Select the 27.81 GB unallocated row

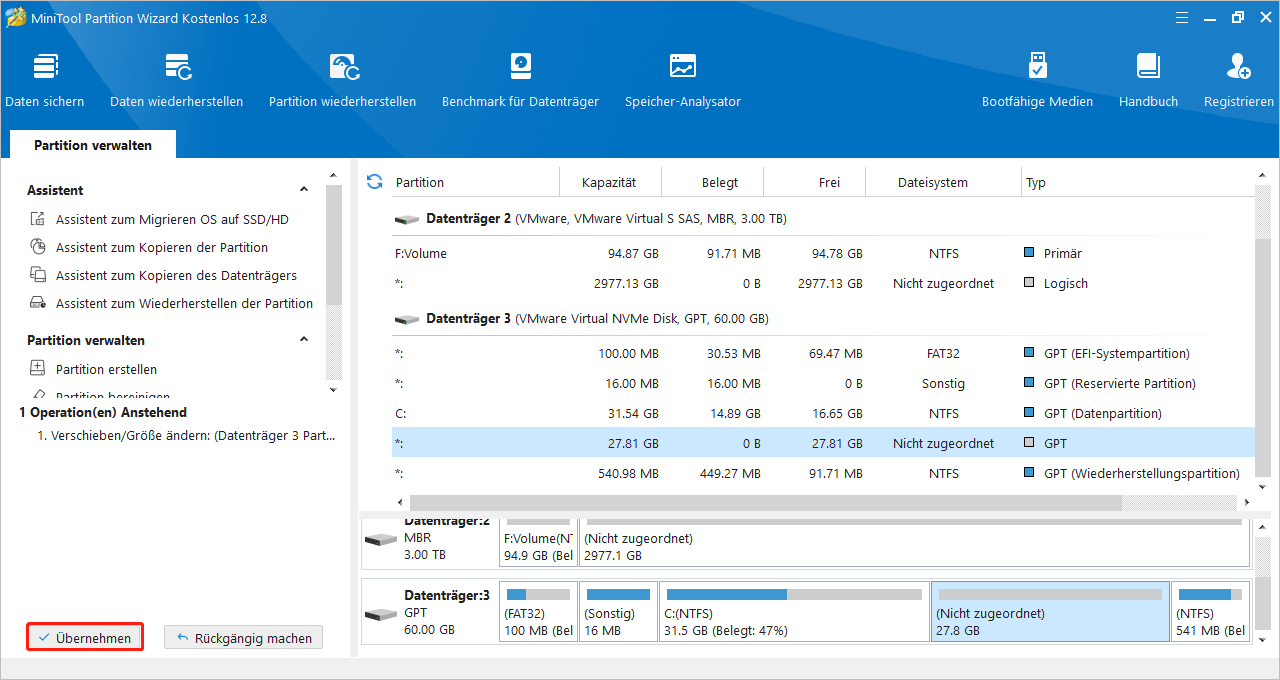823,443
